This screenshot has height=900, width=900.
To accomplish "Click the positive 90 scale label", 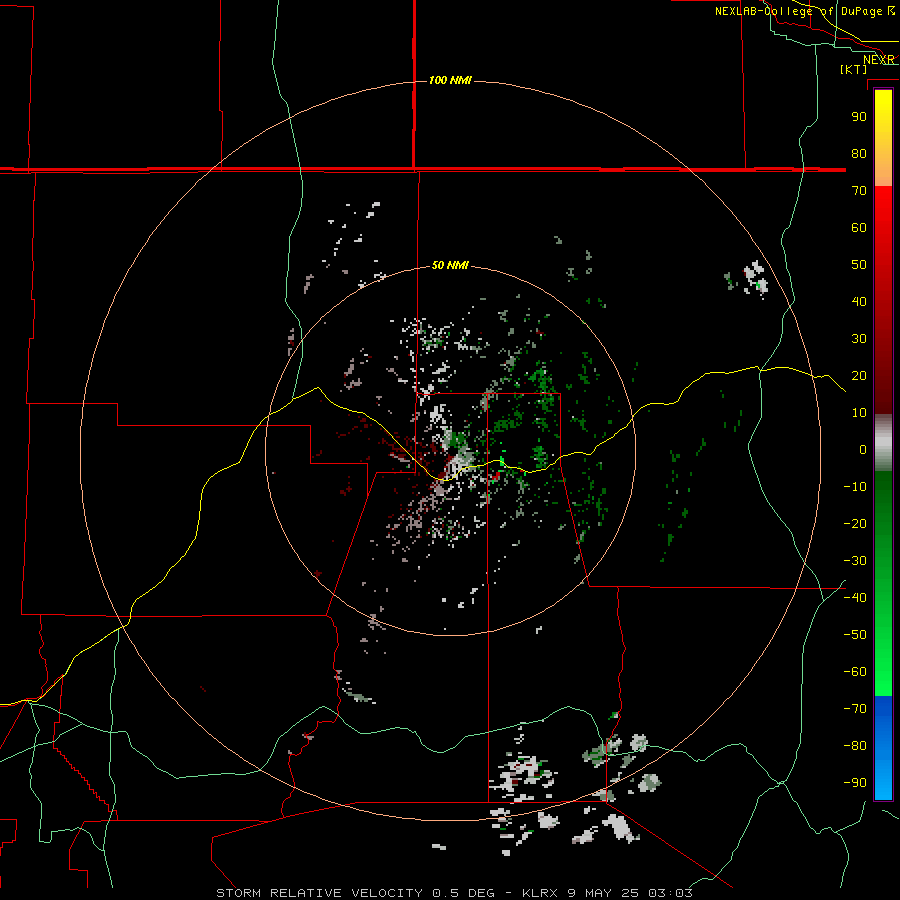I will pos(859,117).
